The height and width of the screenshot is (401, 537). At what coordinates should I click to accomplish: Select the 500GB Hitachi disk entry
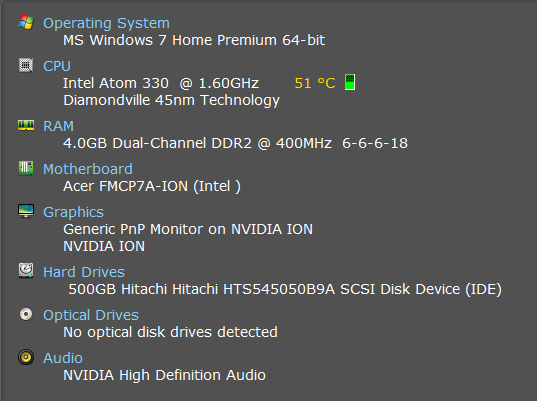click(285, 289)
